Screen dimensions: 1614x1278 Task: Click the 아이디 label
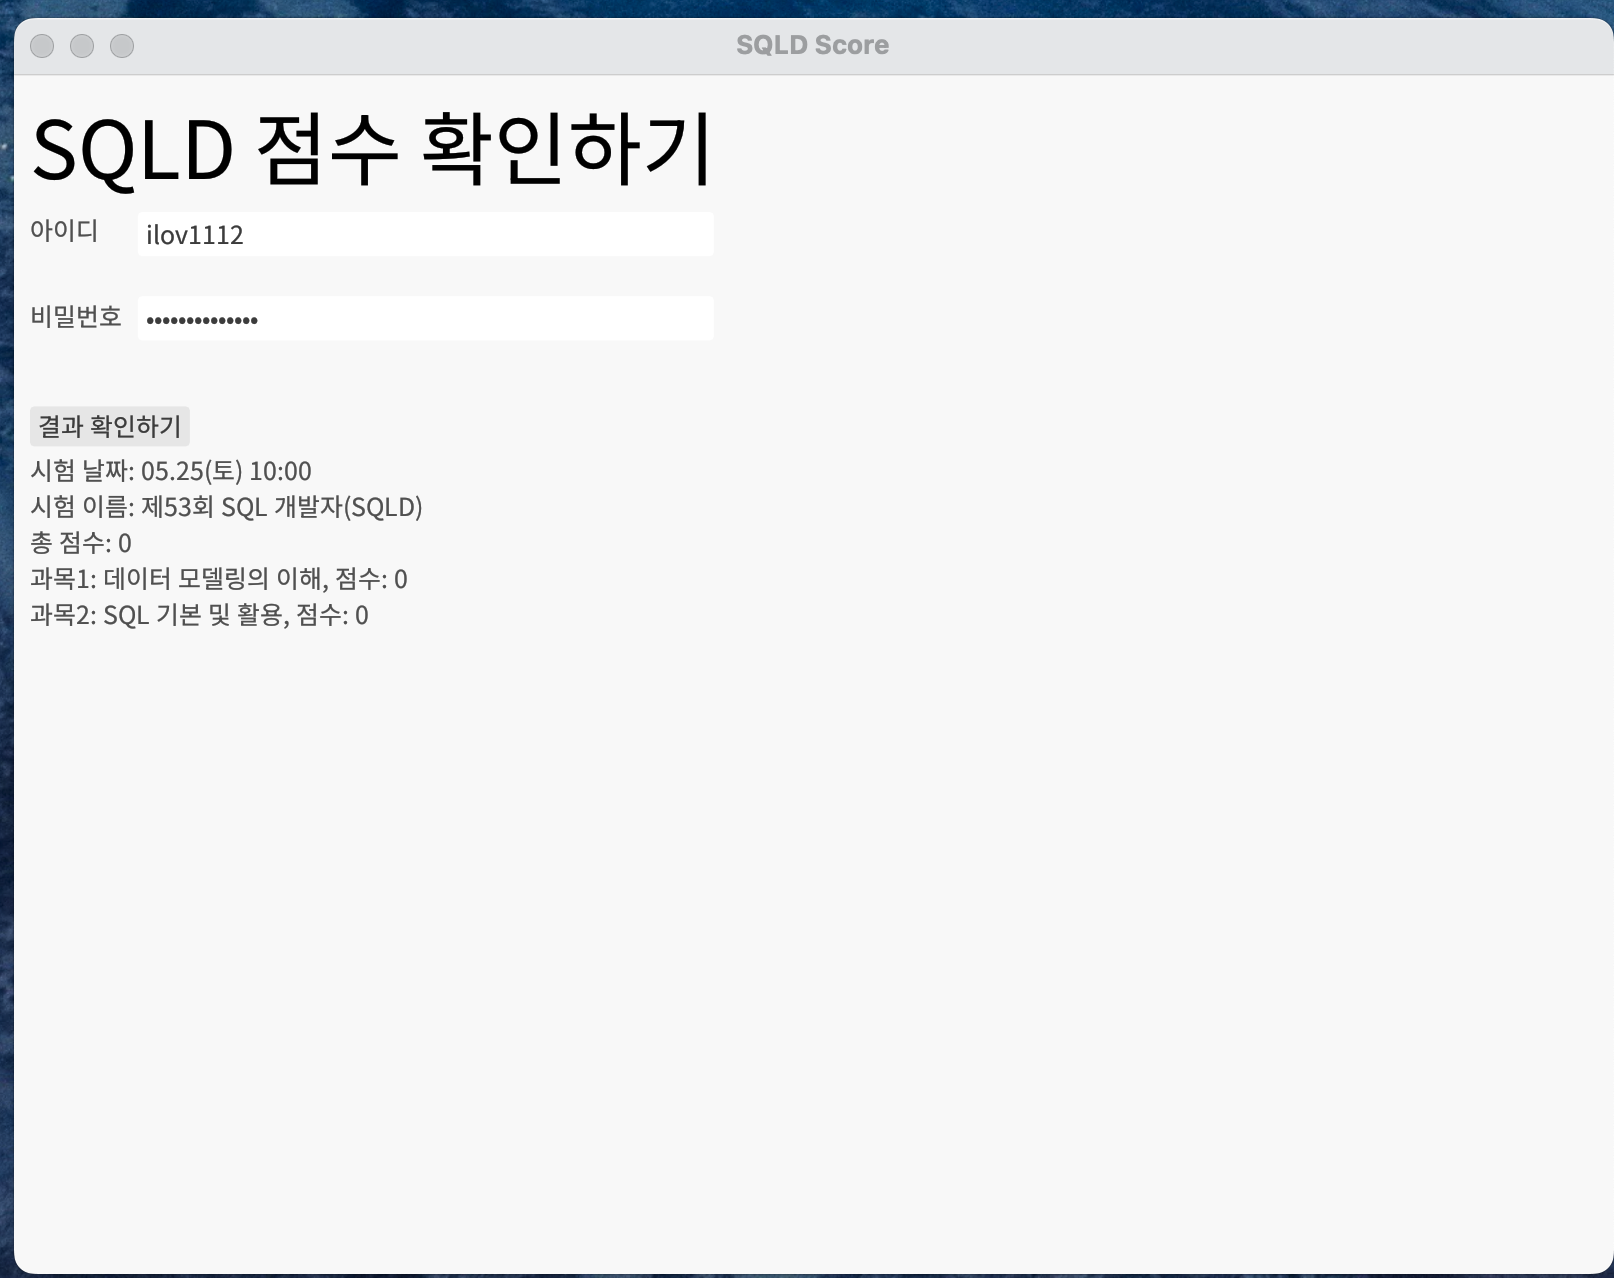pyautogui.click(x=65, y=231)
